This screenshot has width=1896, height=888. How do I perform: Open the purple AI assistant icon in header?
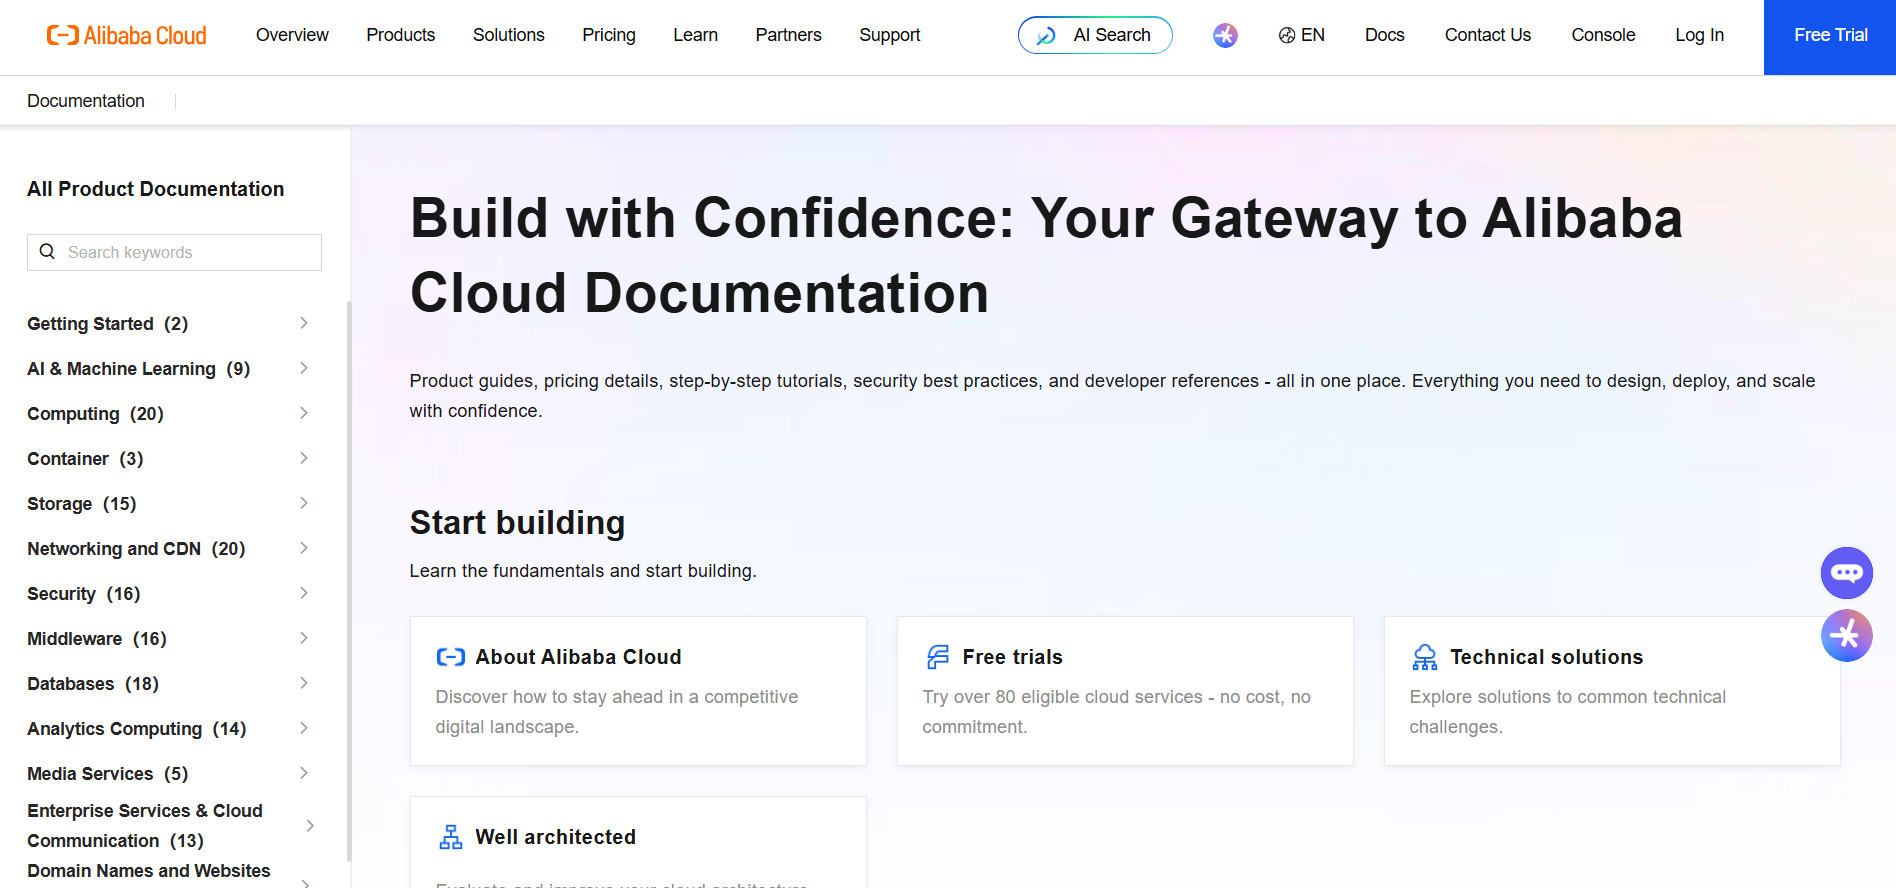1225,36
